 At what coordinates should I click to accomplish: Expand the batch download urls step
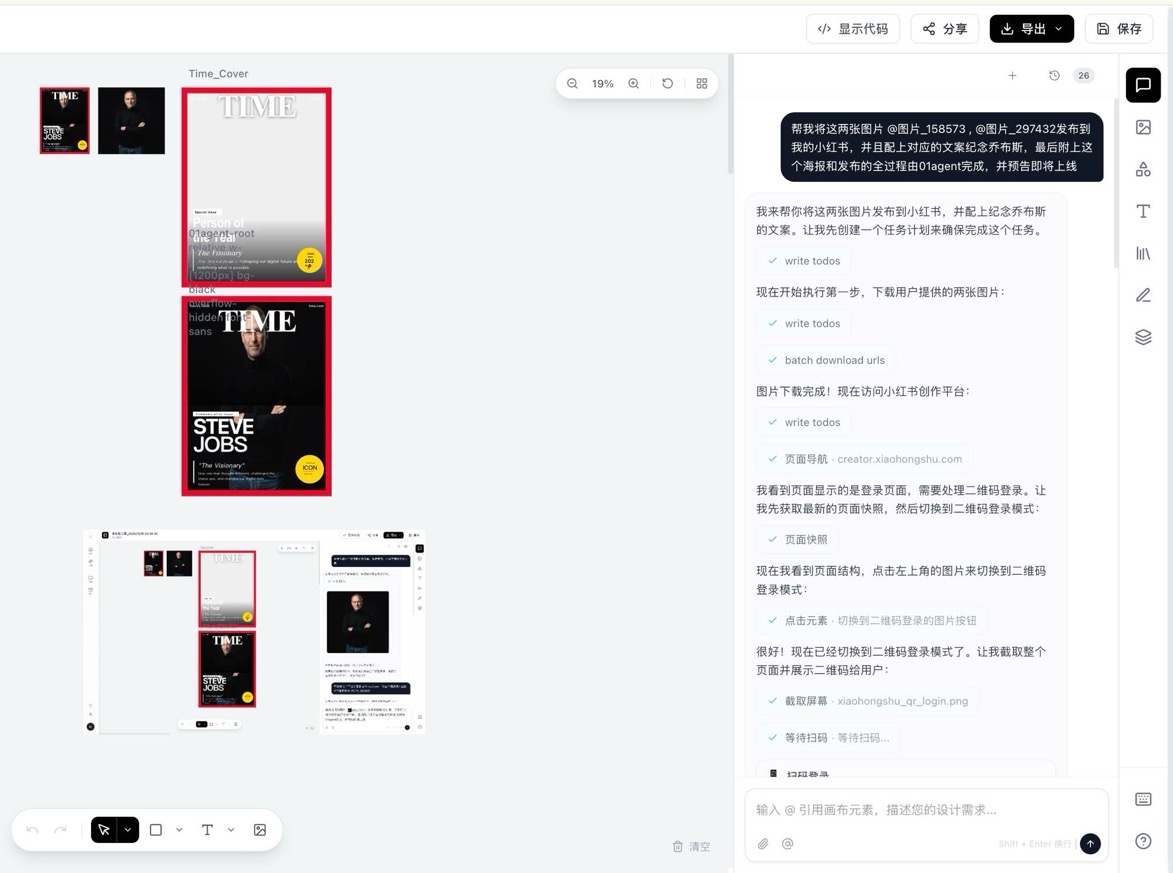[826, 360]
